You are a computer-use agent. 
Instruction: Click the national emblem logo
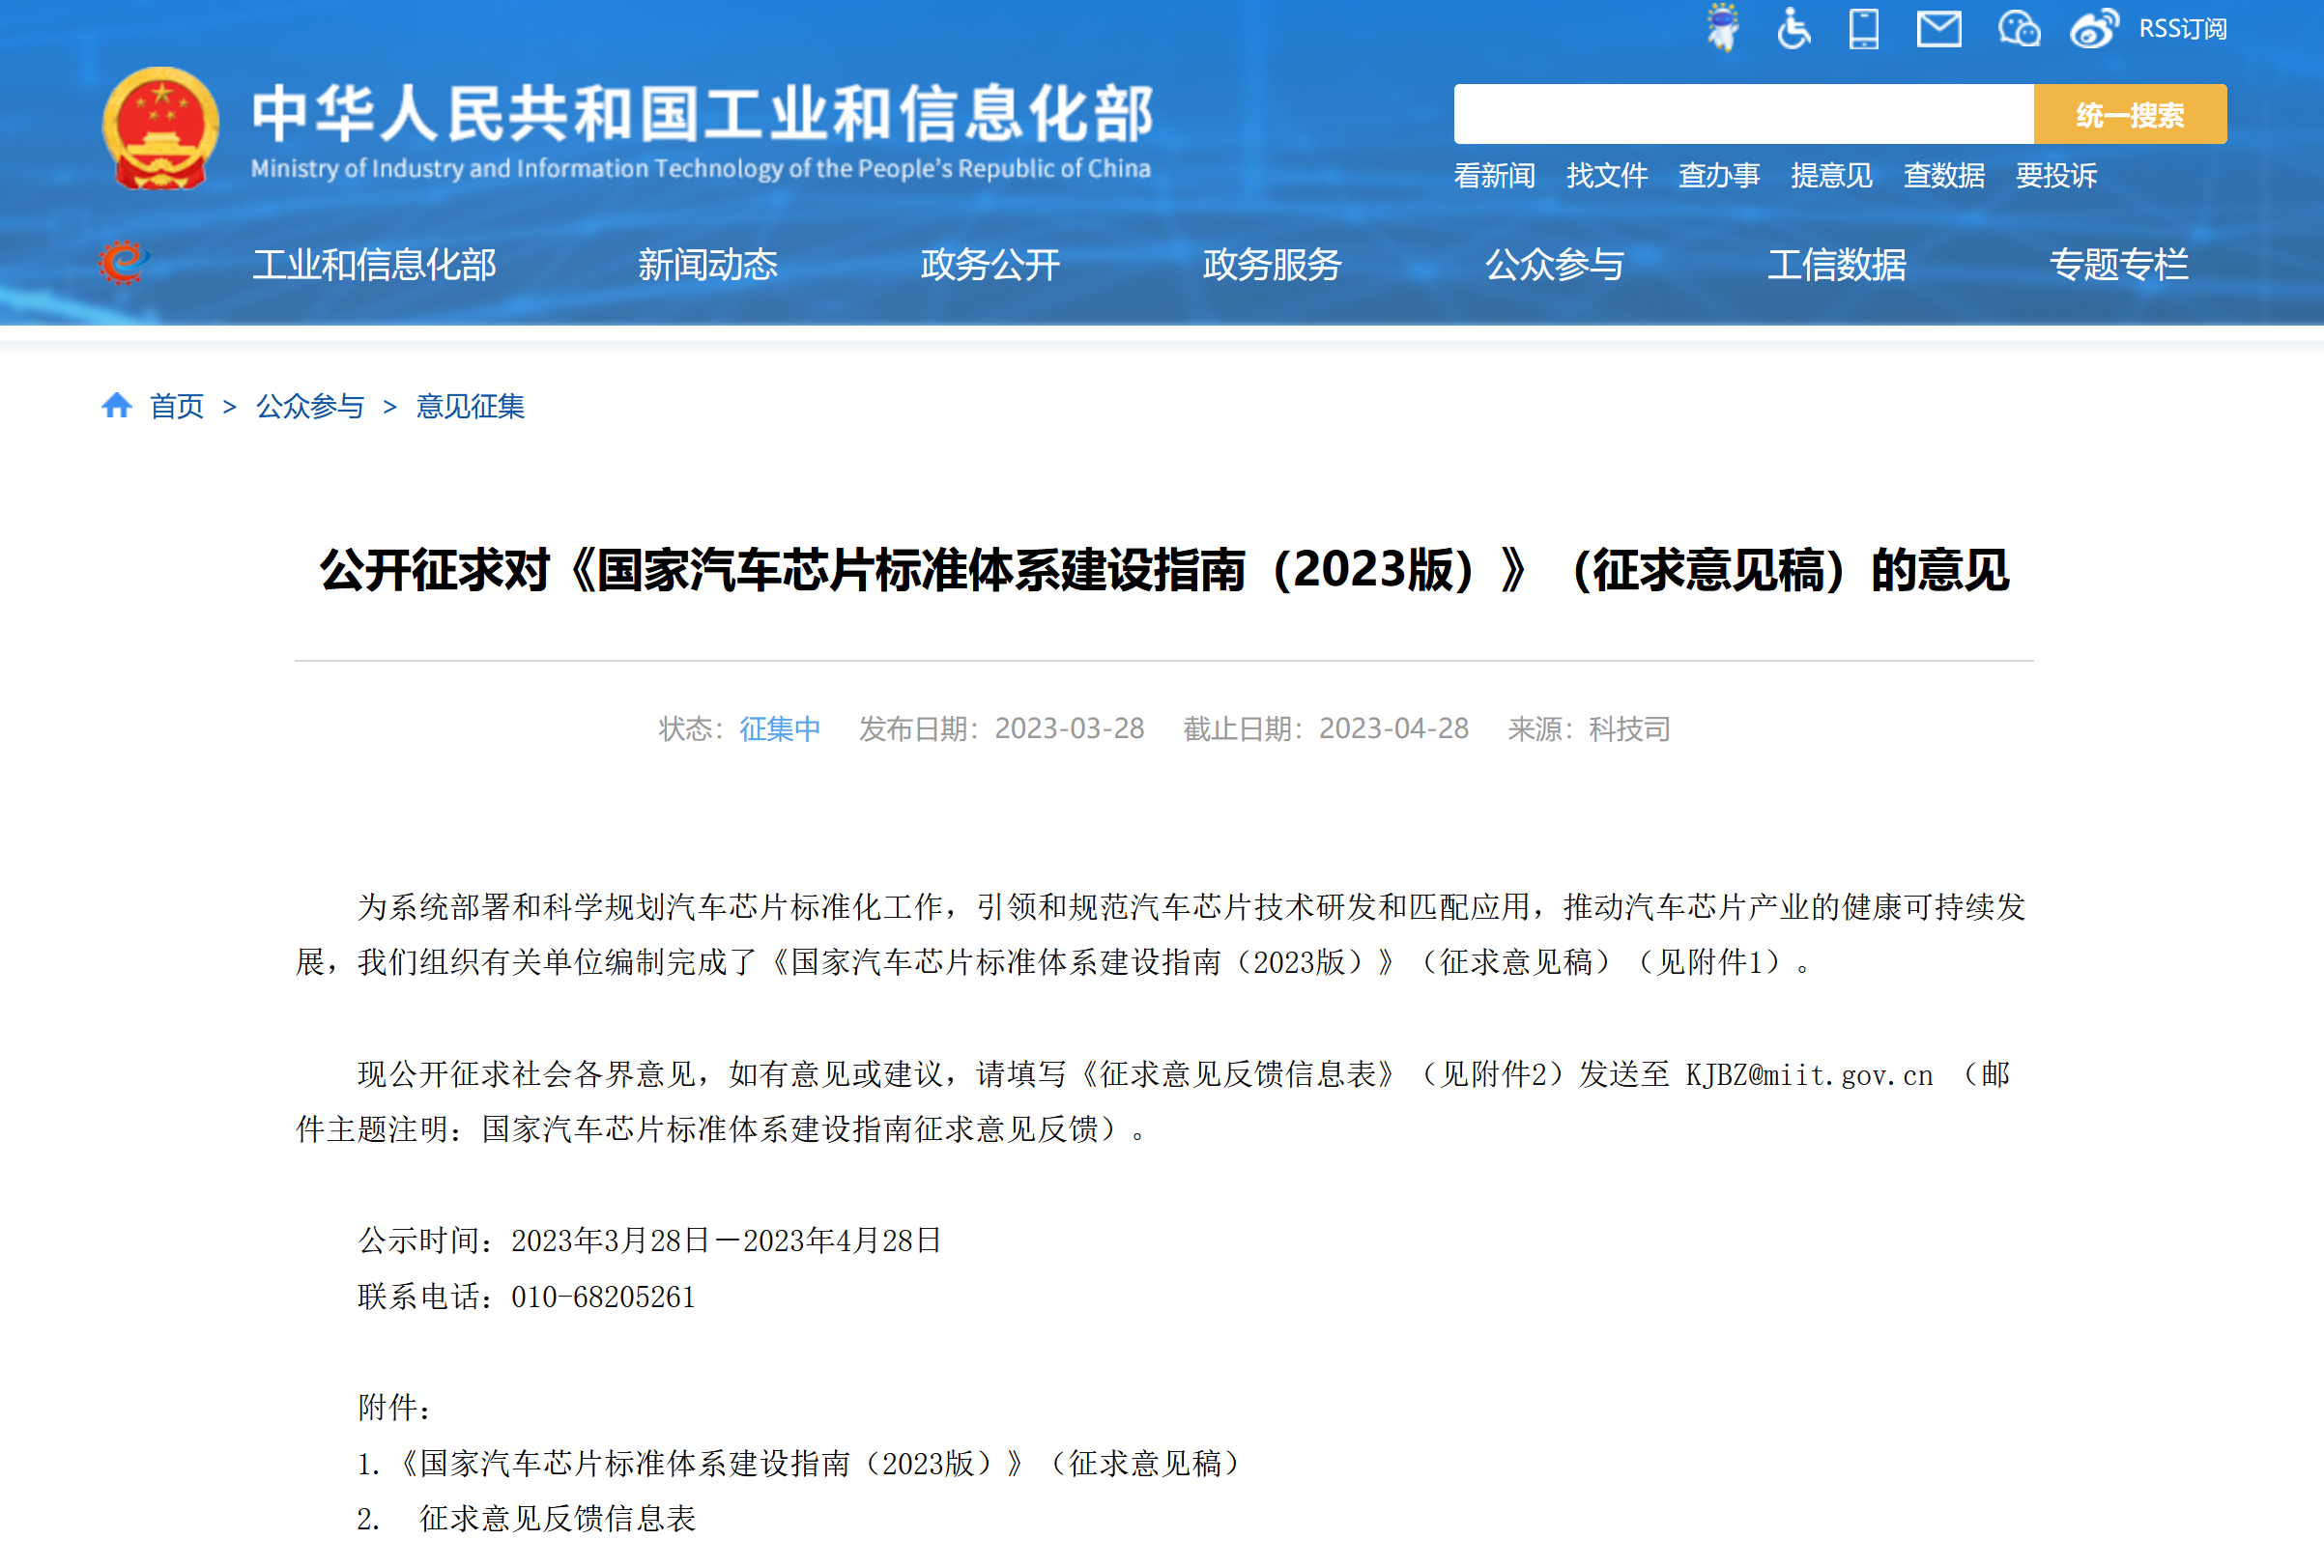(x=160, y=128)
